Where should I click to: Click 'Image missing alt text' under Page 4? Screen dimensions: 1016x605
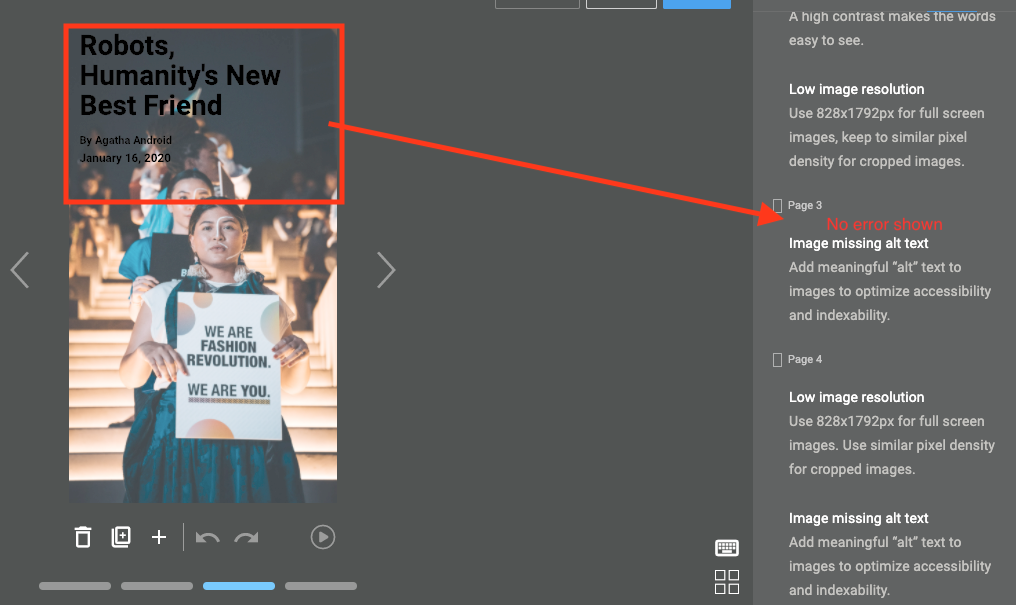tap(858, 518)
